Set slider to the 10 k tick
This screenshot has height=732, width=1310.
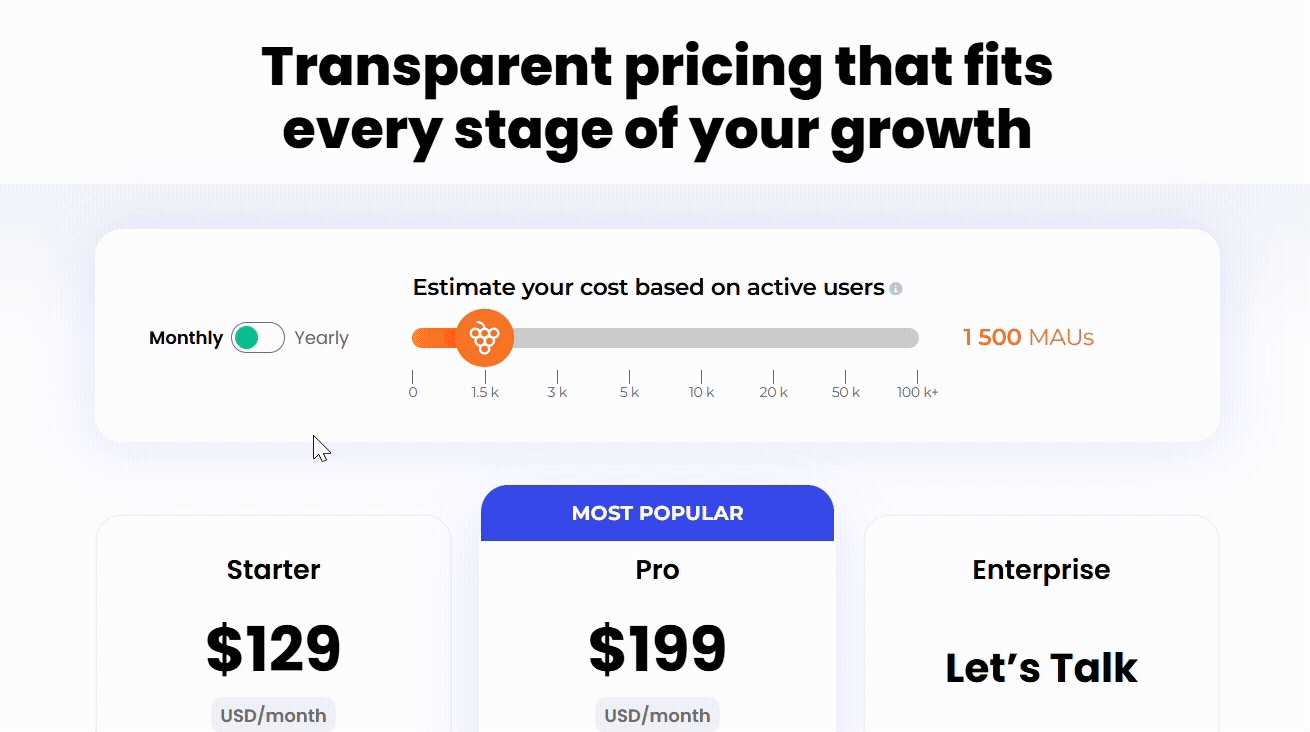701,392
